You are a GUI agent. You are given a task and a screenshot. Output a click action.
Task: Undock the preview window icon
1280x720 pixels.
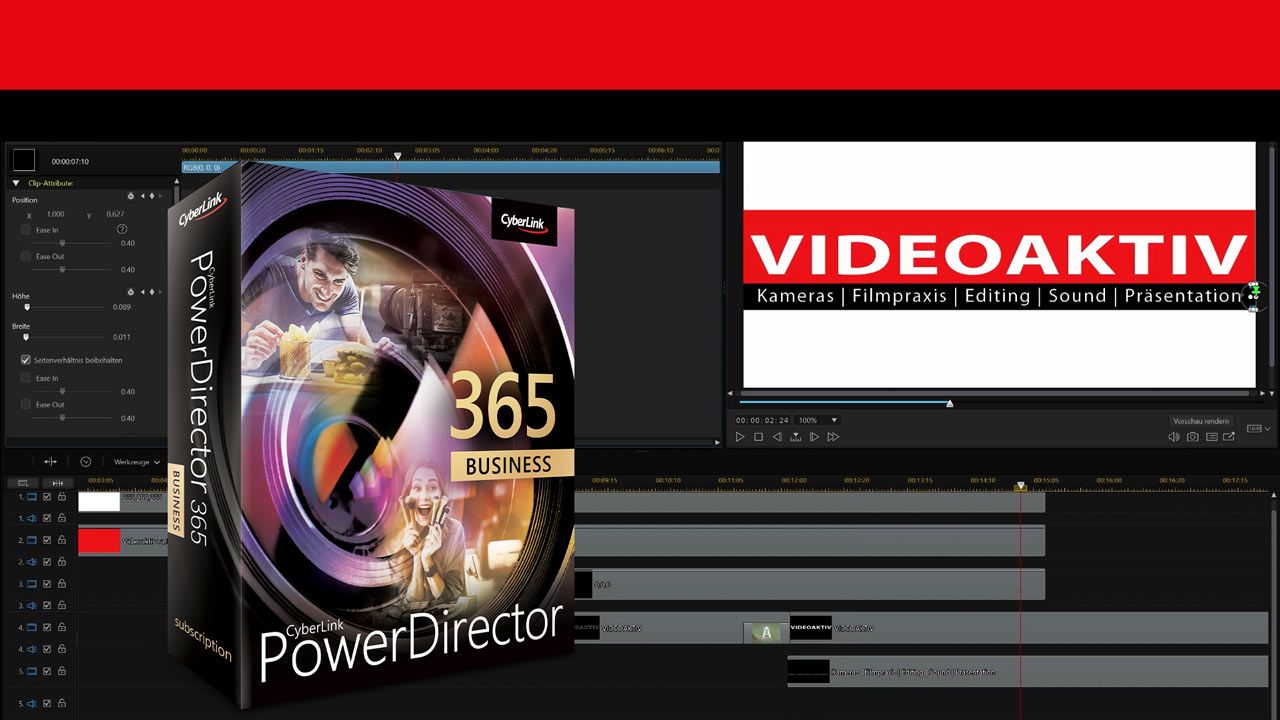pos(1228,436)
